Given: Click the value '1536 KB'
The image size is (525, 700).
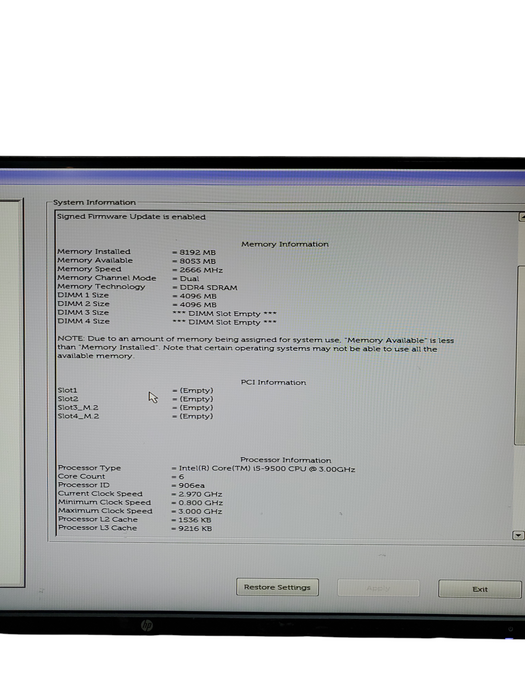Looking at the screenshot, I should click(195, 520).
